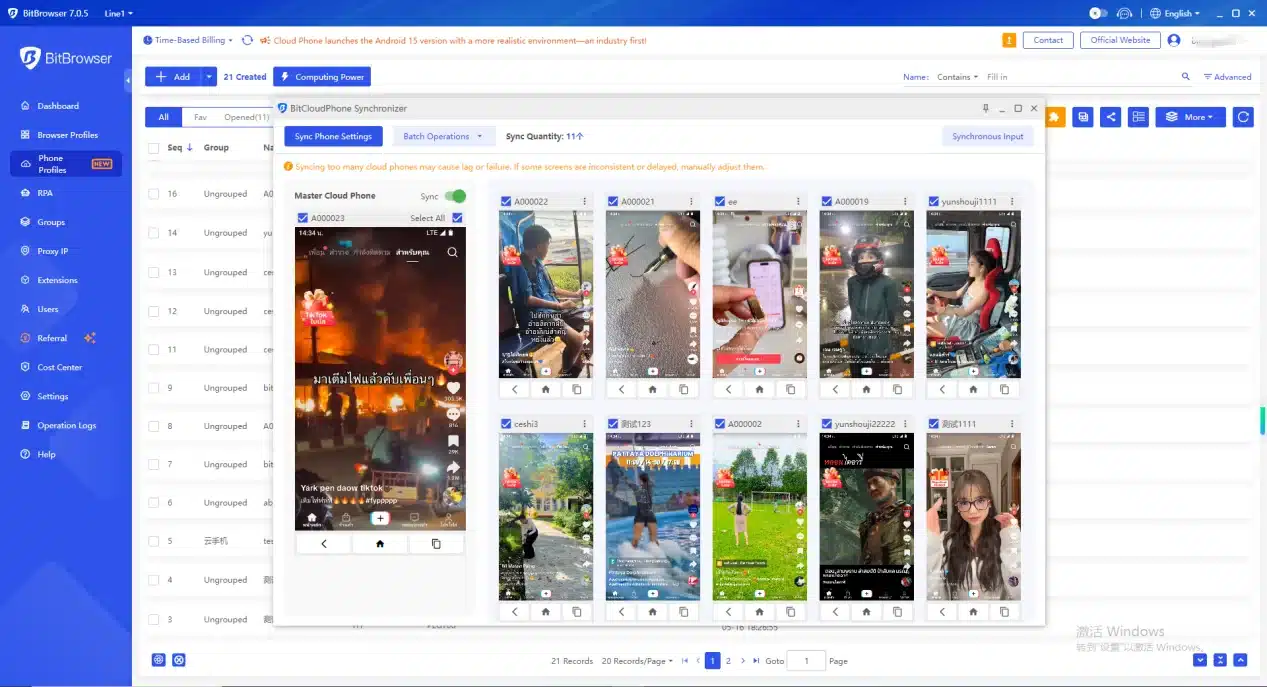Uncheck the Select All checkbox
This screenshot has width=1267, height=687.
click(x=457, y=217)
